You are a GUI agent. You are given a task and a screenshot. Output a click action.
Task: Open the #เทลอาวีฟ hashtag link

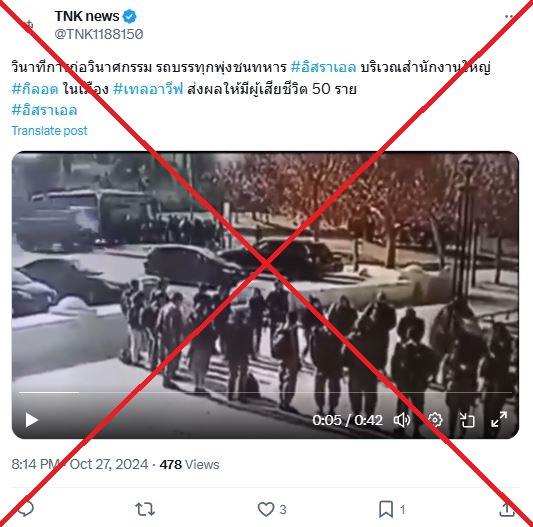[148, 89]
